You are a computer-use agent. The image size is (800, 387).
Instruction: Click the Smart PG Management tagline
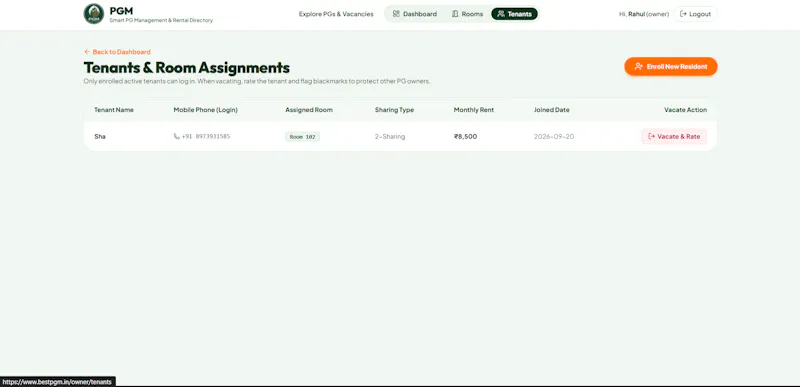pos(161,20)
